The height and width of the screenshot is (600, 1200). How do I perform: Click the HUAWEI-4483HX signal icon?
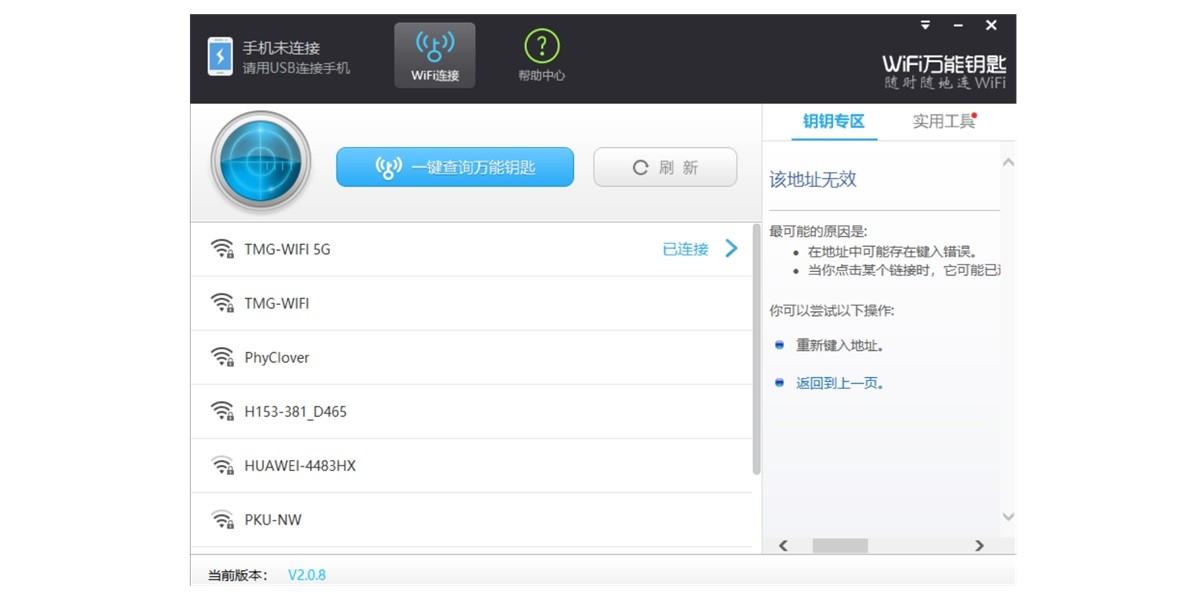tap(221, 465)
